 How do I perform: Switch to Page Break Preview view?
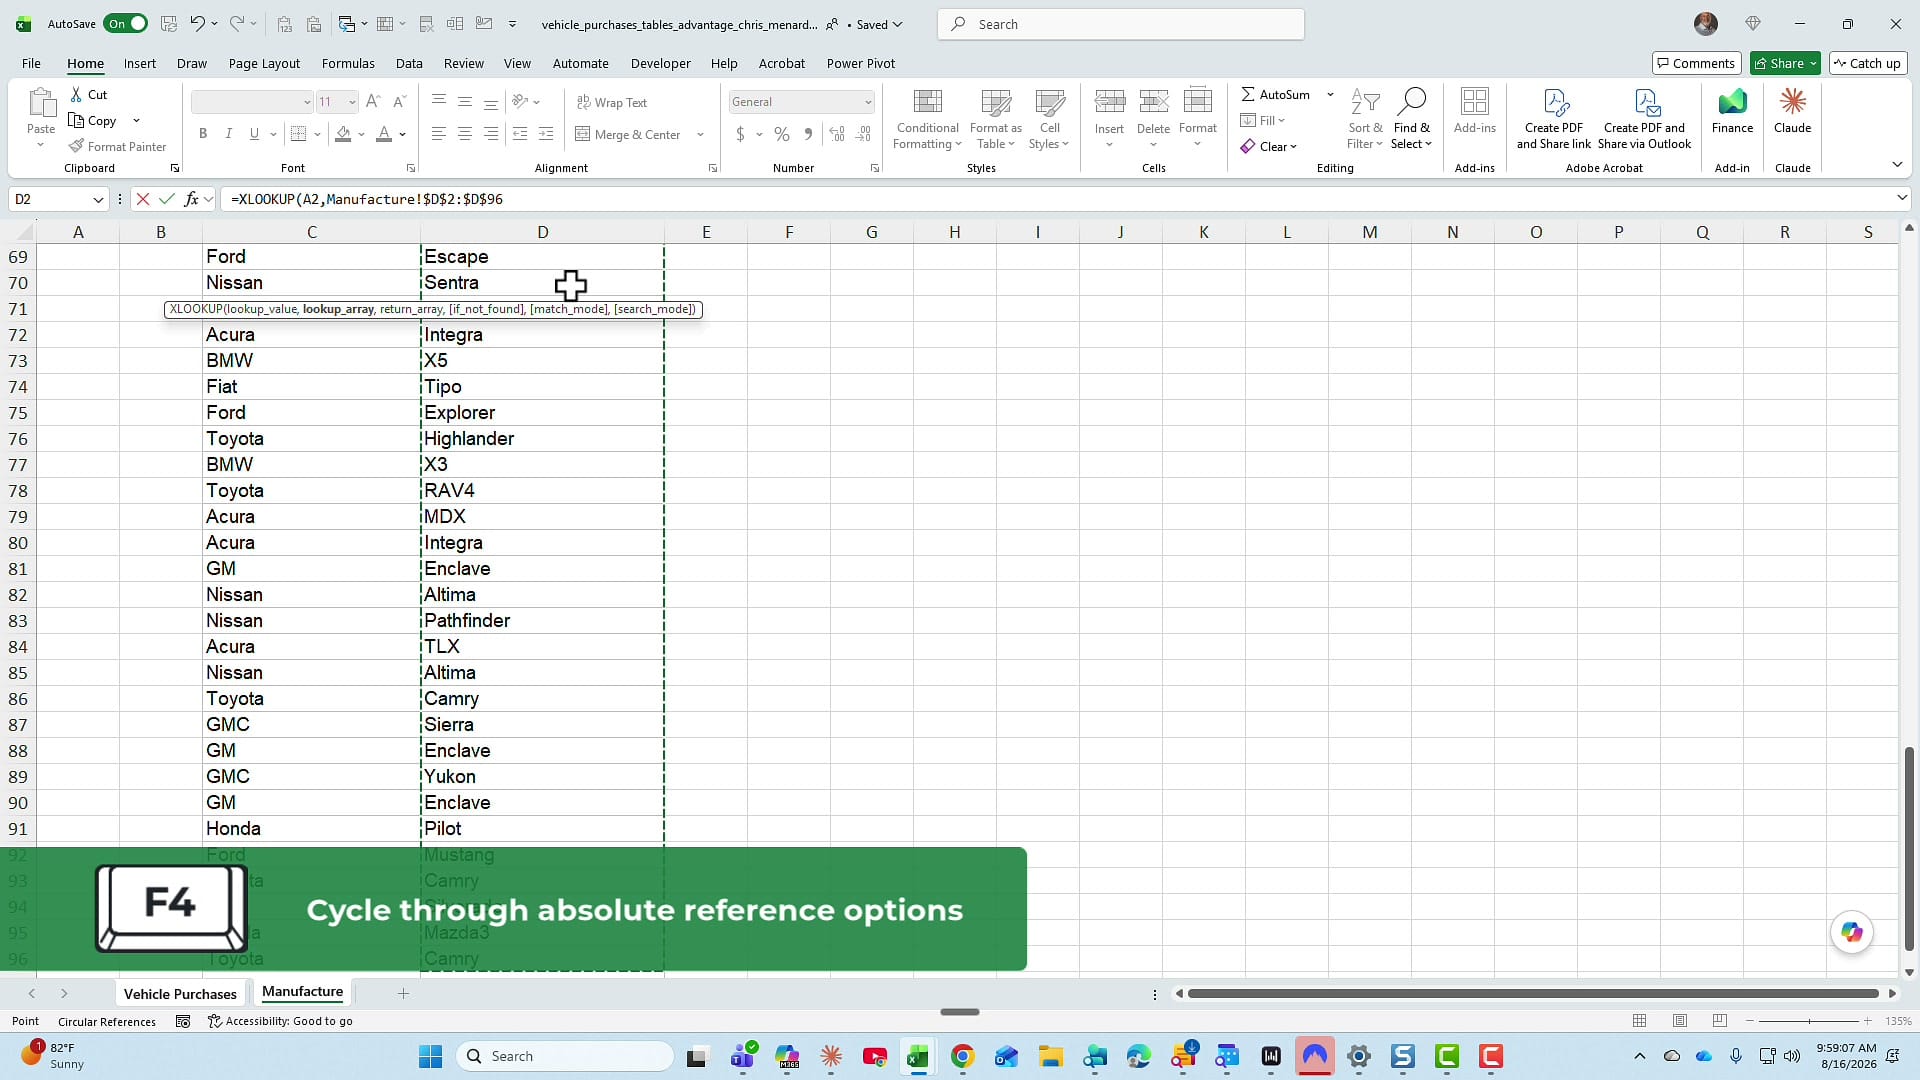coord(1720,1021)
